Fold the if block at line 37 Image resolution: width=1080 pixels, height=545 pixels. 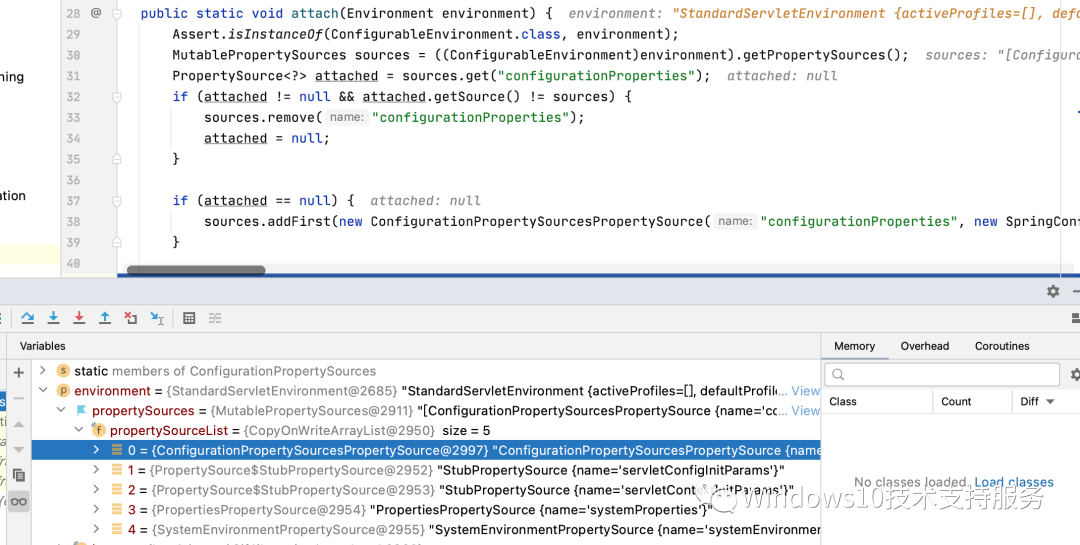(x=116, y=200)
